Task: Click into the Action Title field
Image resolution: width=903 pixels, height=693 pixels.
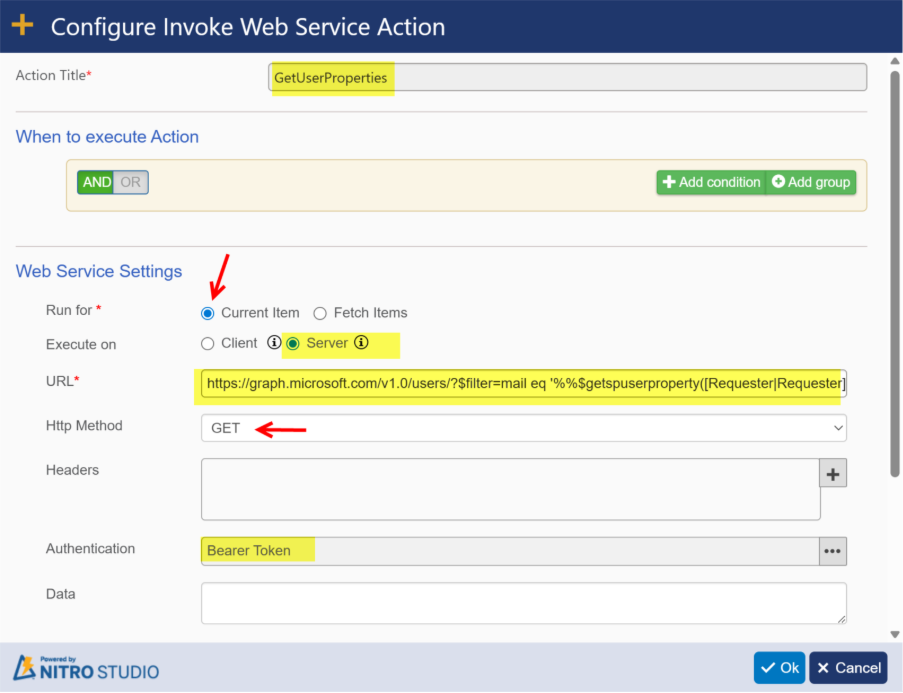Action: click(567, 78)
